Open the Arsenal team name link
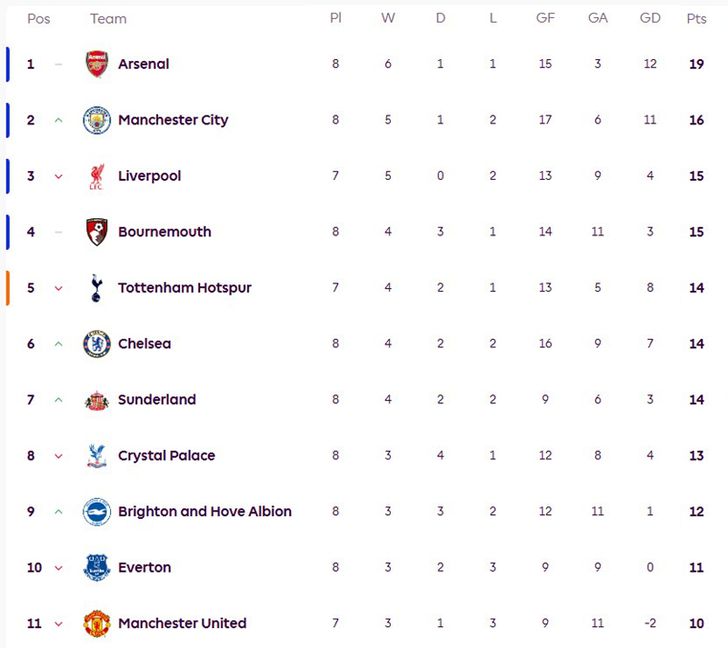 pos(143,64)
